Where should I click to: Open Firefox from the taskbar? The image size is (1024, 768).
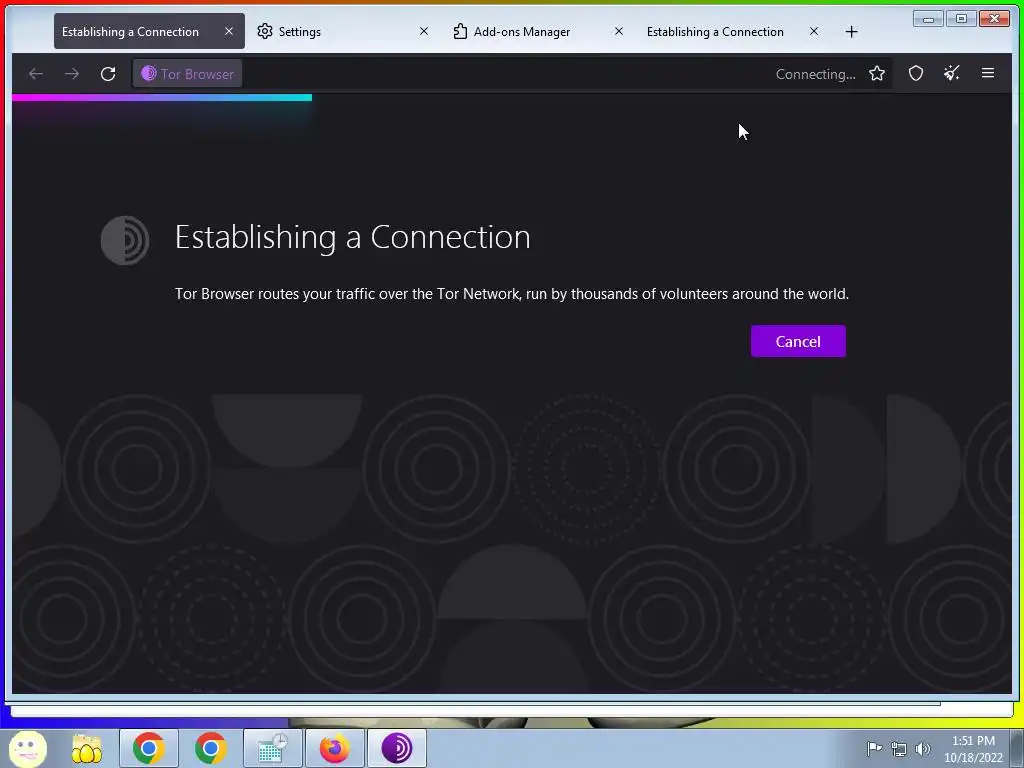334,748
